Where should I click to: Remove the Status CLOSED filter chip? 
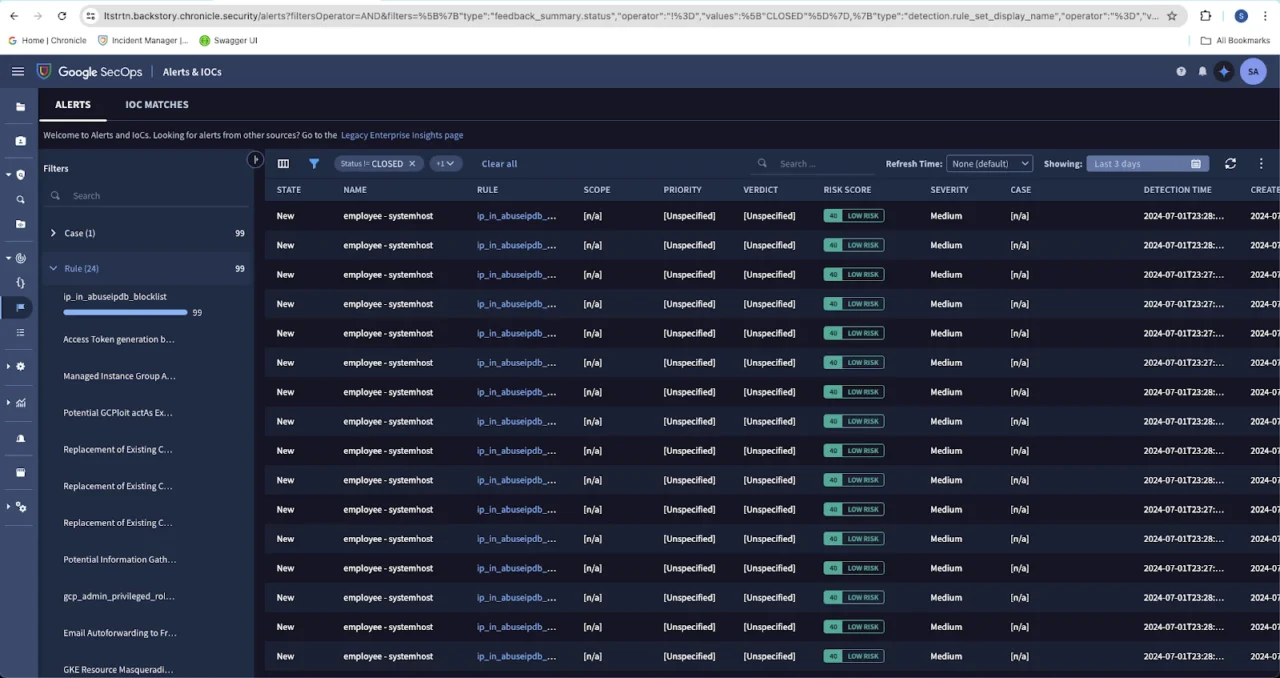pos(412,164)
